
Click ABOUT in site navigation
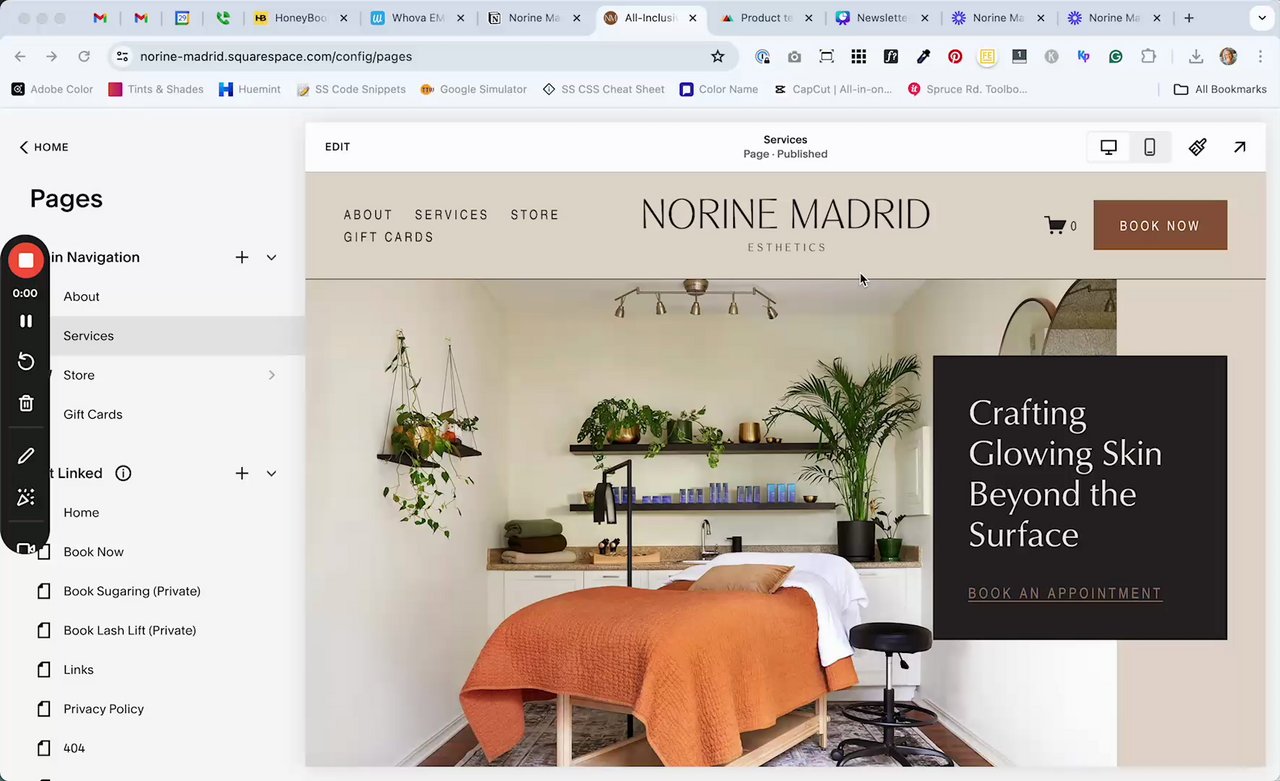pos(368,215)
